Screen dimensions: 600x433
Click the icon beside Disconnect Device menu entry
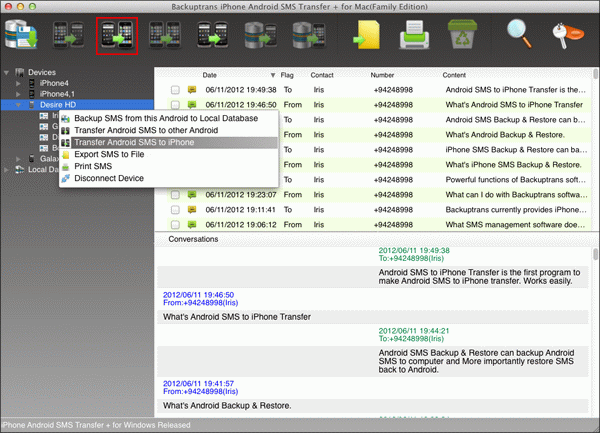point(66,178)
